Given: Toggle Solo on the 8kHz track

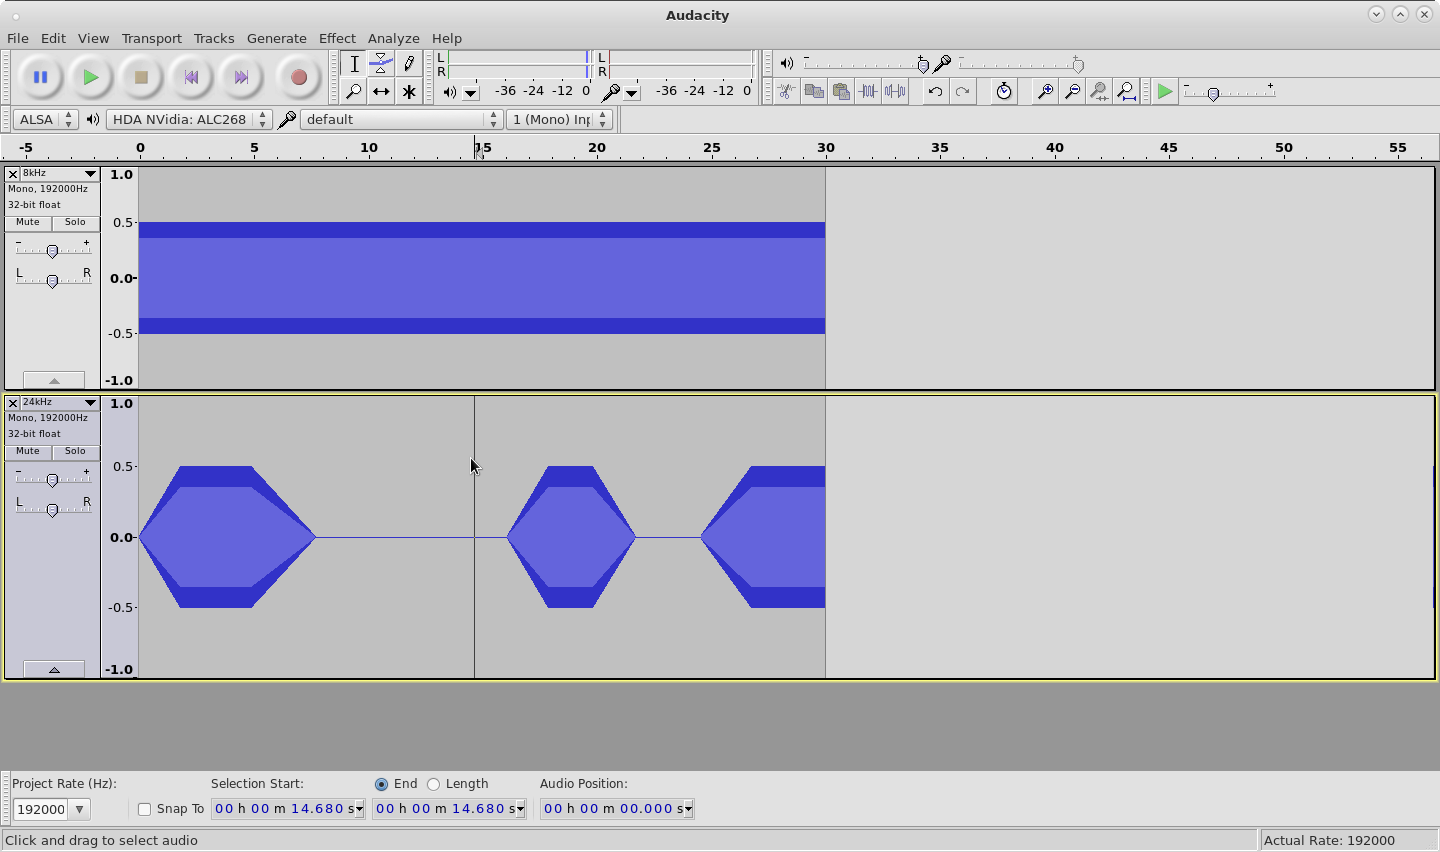Looking at the screenshot, I should click(x=75, y=223).
